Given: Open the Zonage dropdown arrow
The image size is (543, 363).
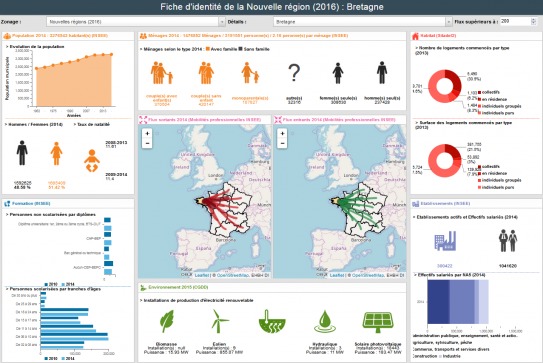Looking at the screenshot, I should (222, 22).
